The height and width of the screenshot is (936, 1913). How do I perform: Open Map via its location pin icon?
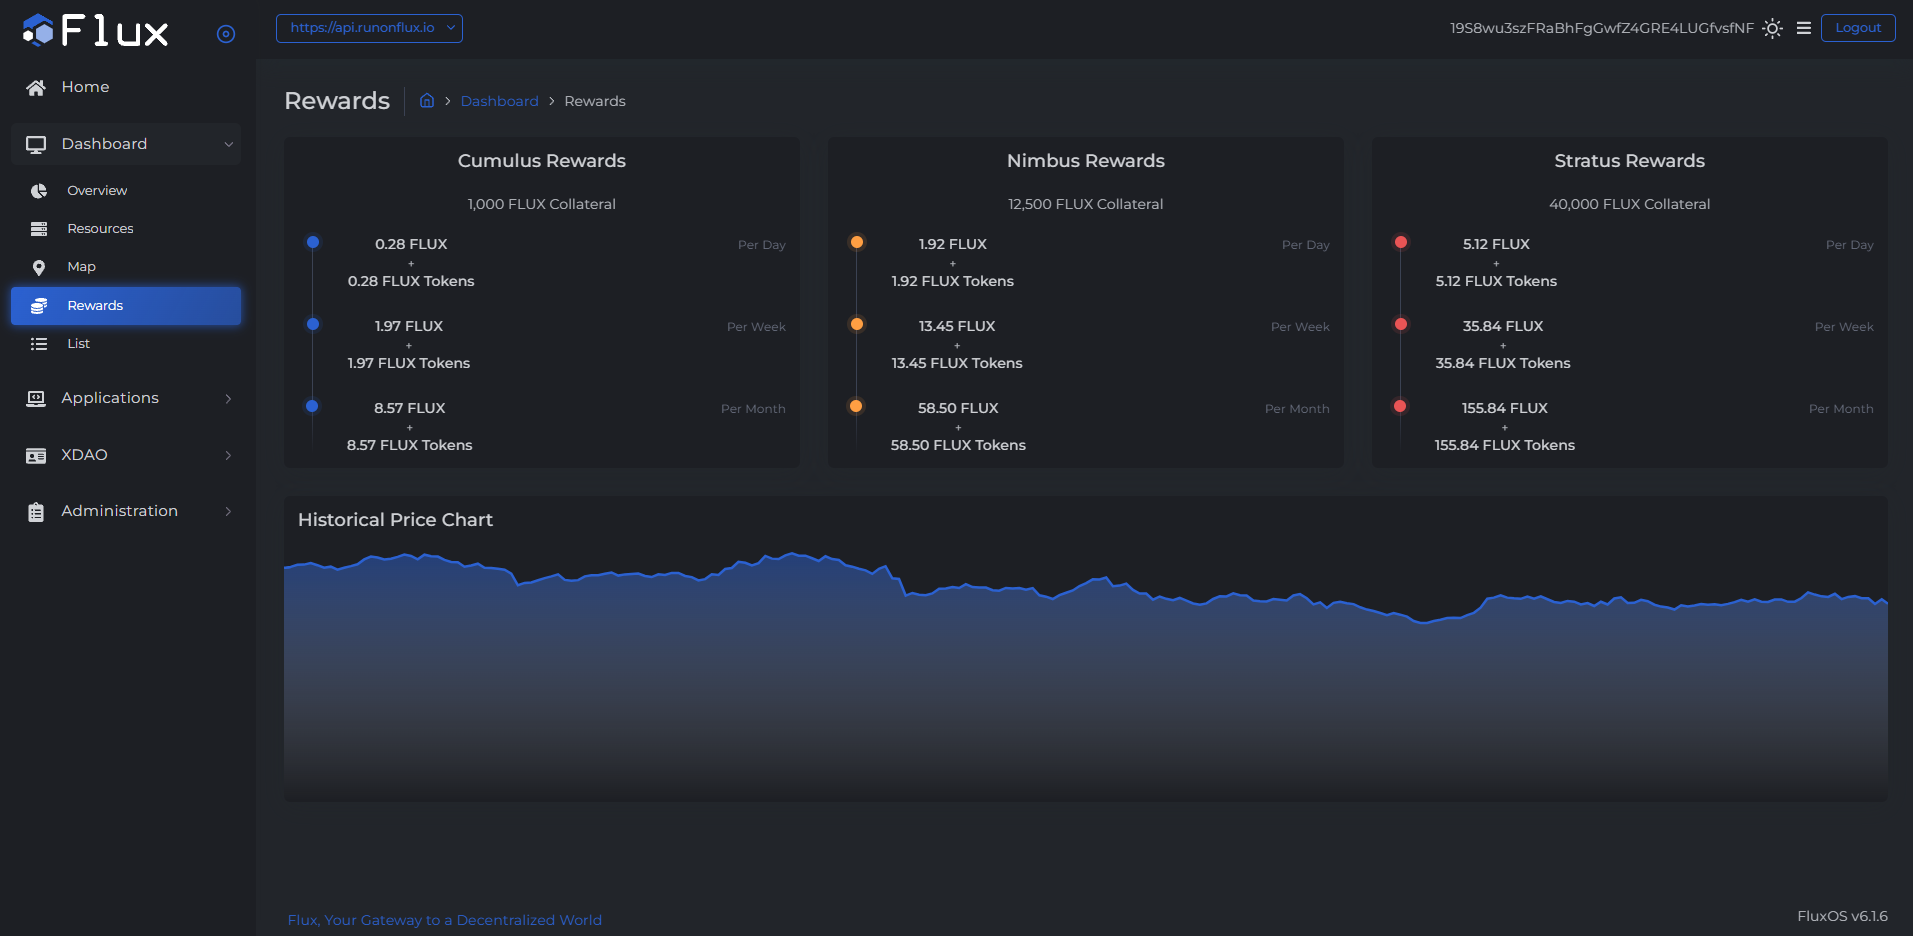click(39, 267)
